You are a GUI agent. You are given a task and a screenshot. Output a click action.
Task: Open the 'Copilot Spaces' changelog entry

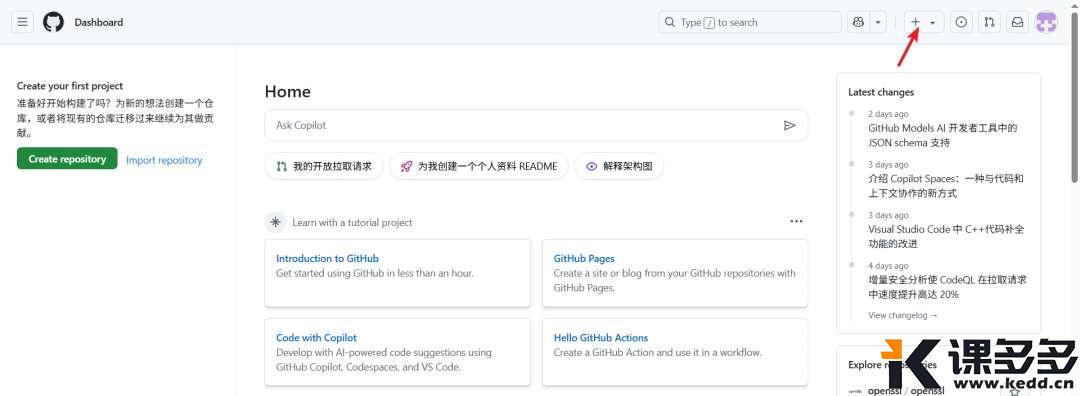tap(946, 186)
